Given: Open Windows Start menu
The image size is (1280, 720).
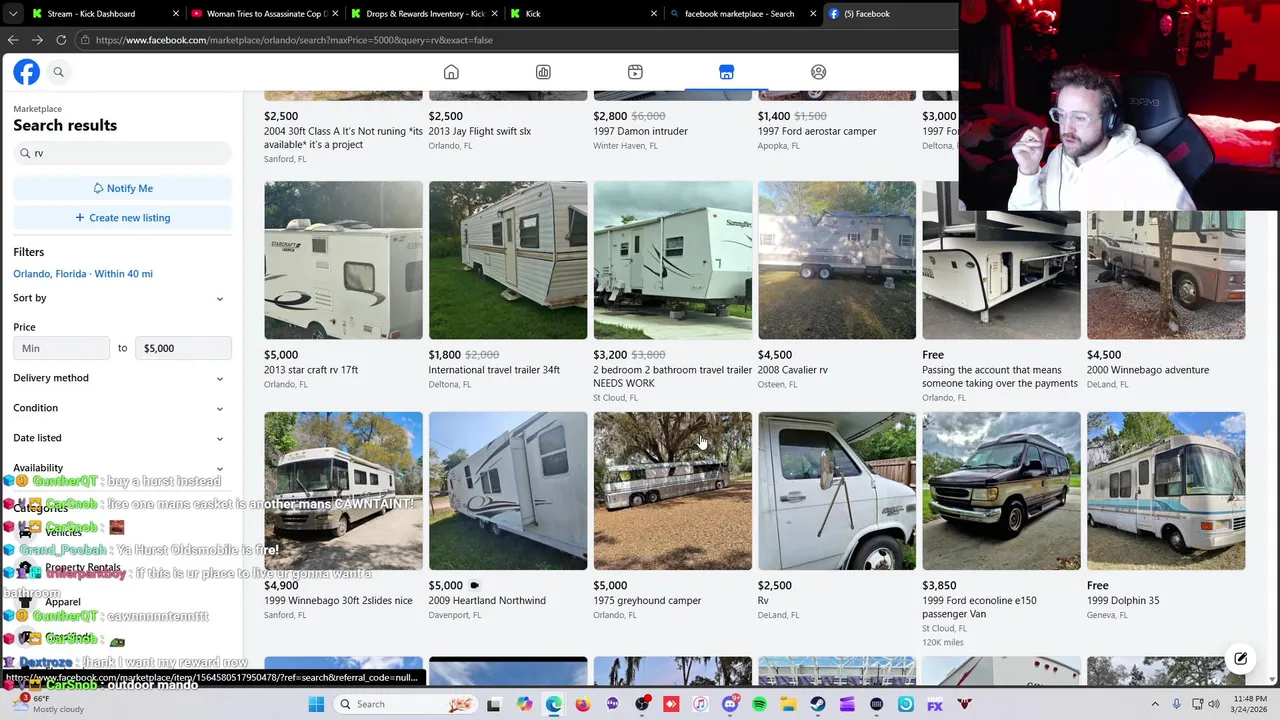Looking at the screenshot, I should 316,704.
